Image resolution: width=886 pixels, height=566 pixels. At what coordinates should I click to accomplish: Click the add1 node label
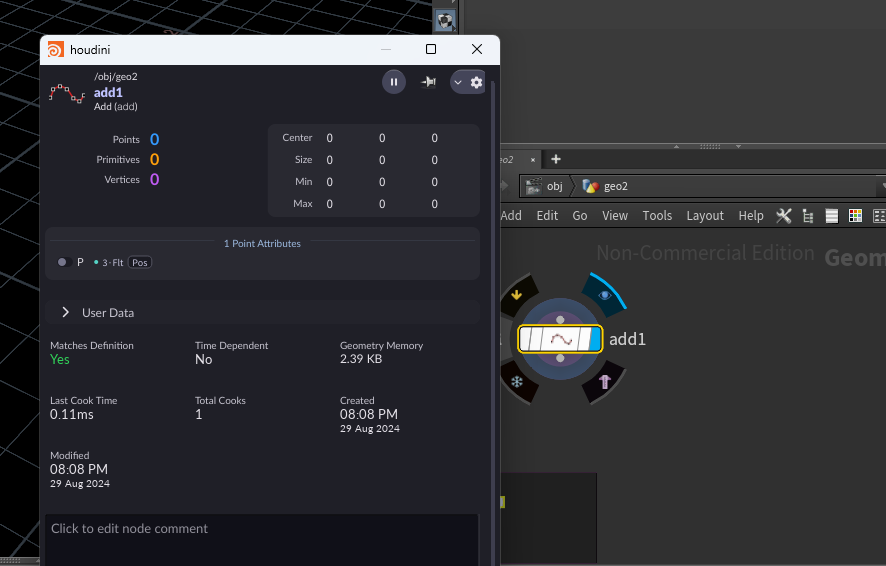tap(627, 339)
